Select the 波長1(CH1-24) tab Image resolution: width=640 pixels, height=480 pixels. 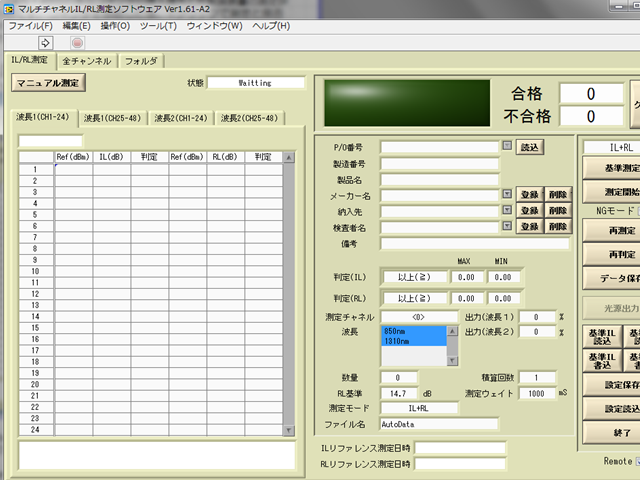coord(42,117)
